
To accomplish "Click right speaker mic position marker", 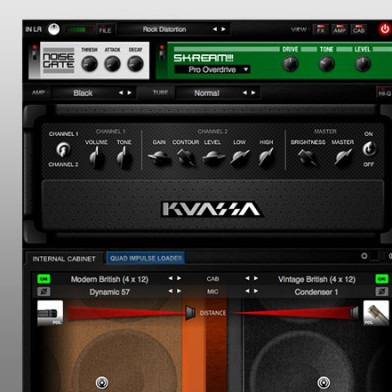I will coord(323,382).
